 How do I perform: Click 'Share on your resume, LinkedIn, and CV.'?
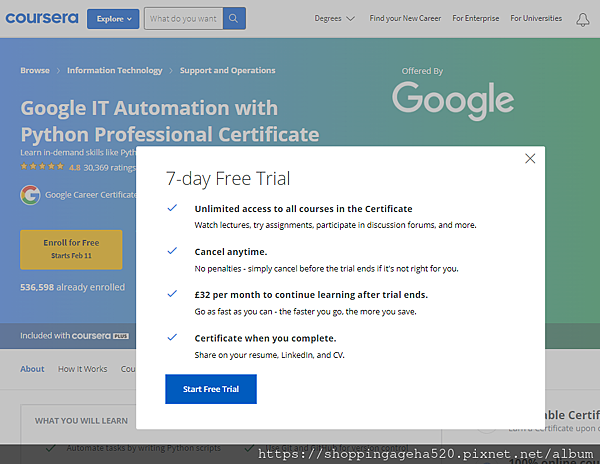click(269, 355)
